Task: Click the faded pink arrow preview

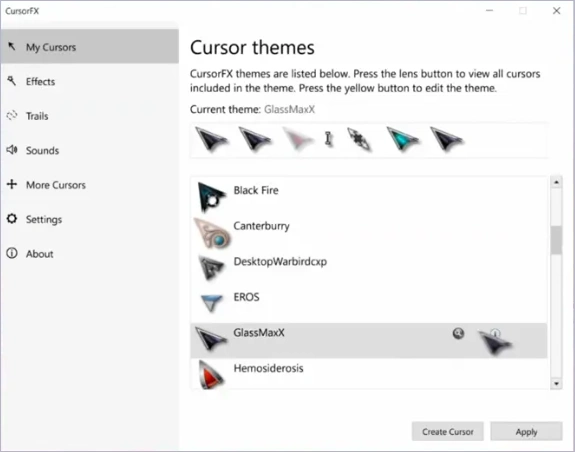Action: pyautogui.click(x=298, y=139)
